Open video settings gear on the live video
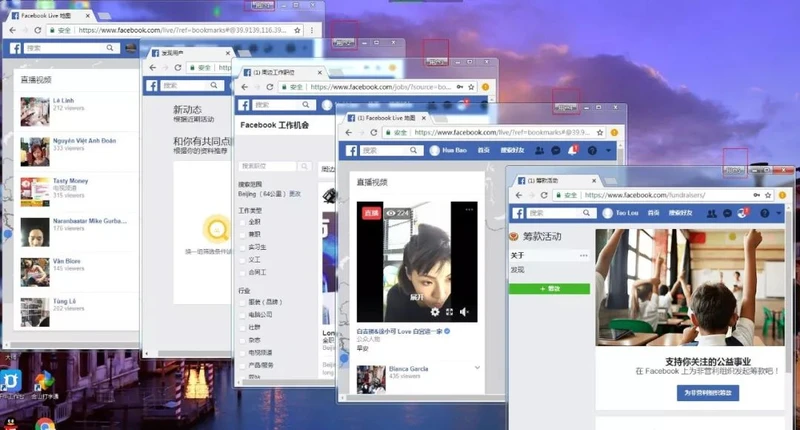This screenshot has width=800, height=430. tap(435, 312)
